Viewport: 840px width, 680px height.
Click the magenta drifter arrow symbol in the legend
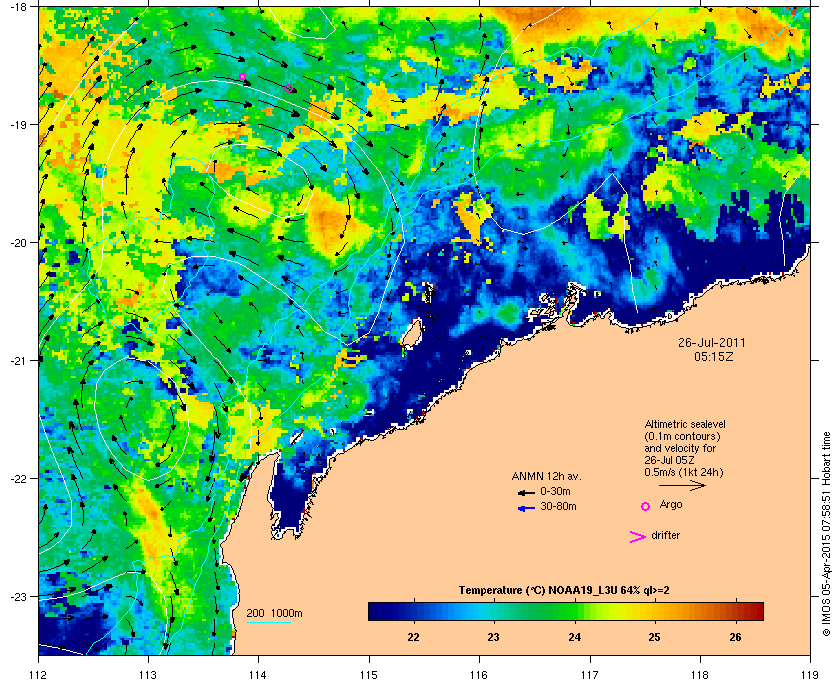[x=638, y=537]
